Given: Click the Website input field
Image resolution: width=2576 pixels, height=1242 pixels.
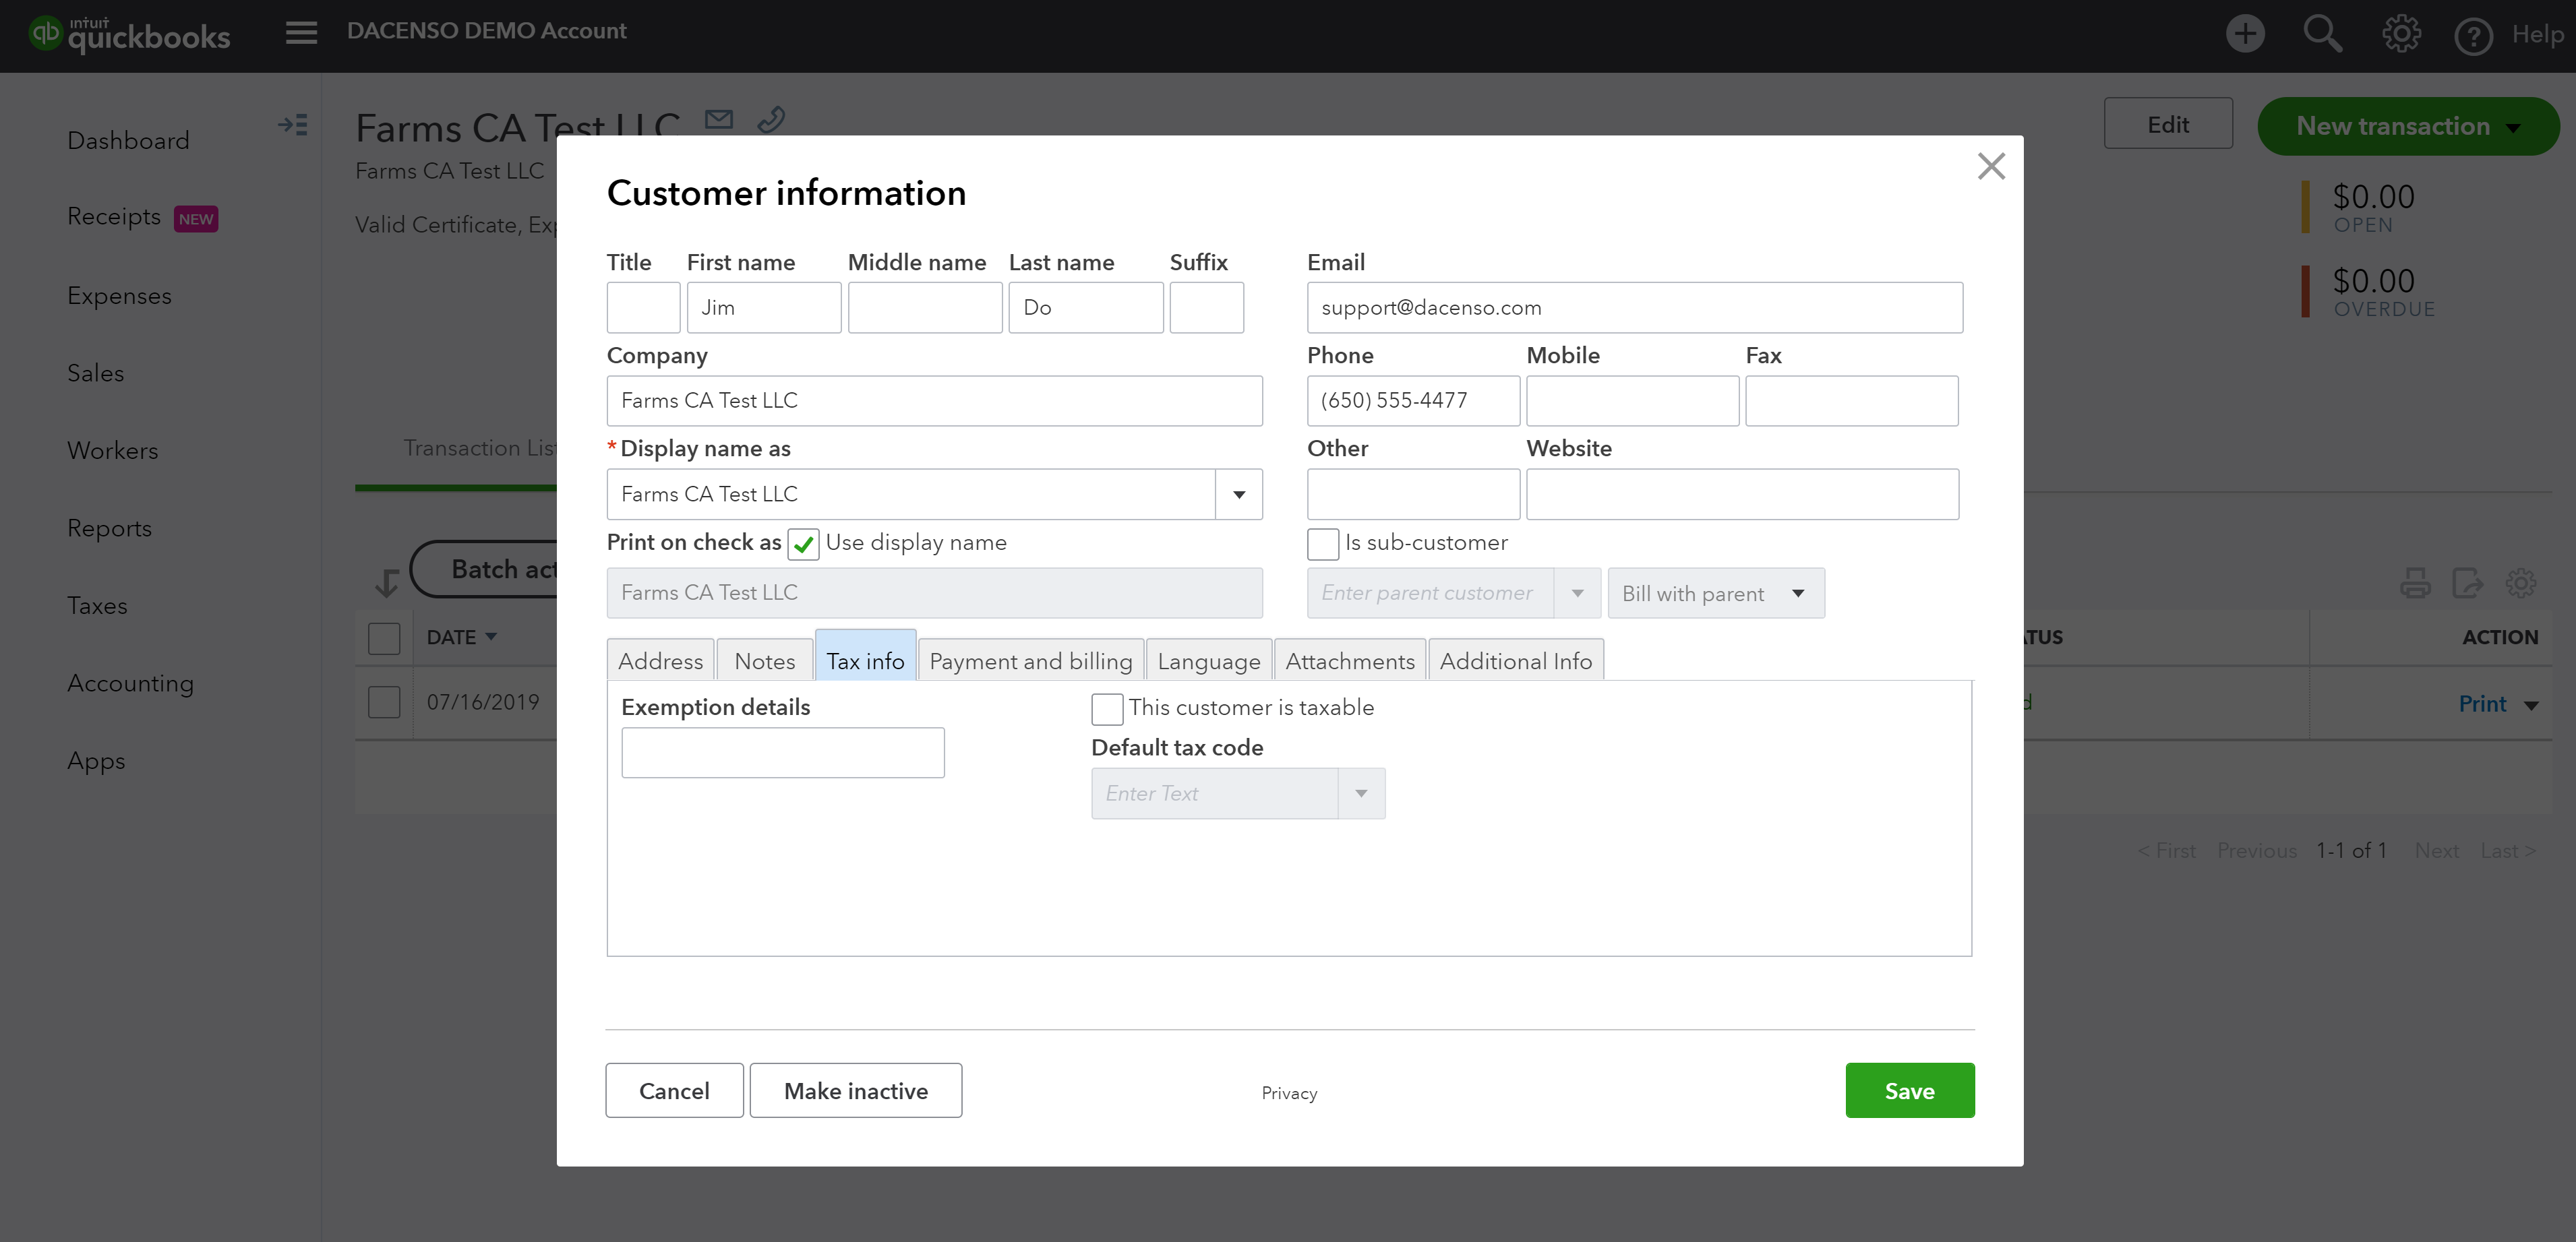Looking at the screenshot, I should click(x=1742, y=494).
